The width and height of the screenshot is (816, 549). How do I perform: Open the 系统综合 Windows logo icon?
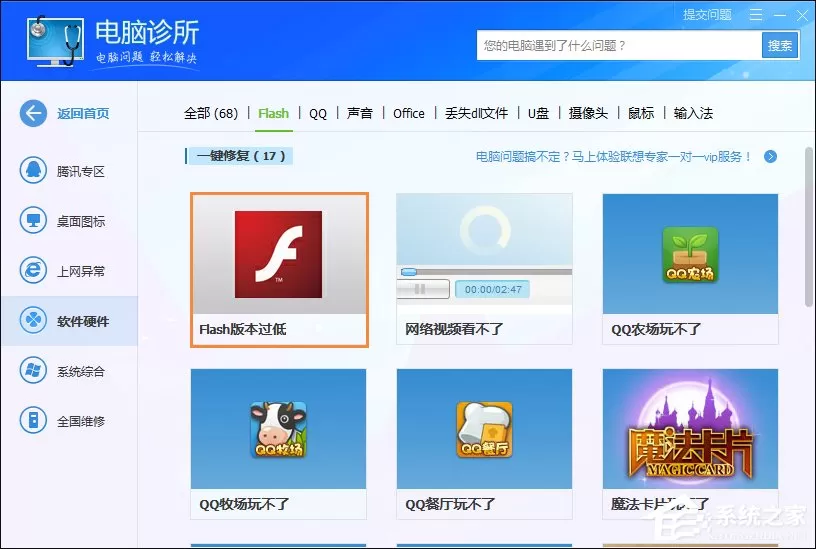click(x=33, y=370)
